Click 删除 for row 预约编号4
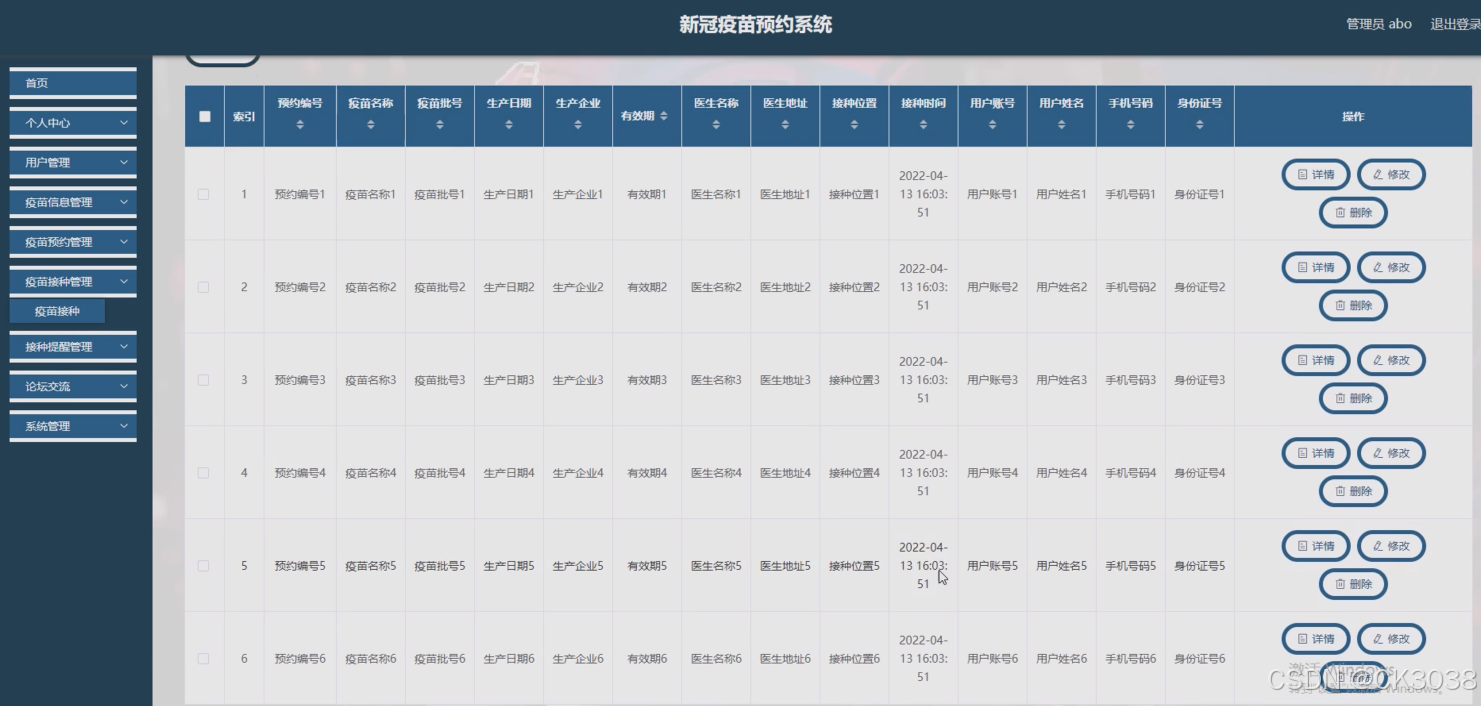The height and width of the screenshot is (706, 1481). (1353, 492)
